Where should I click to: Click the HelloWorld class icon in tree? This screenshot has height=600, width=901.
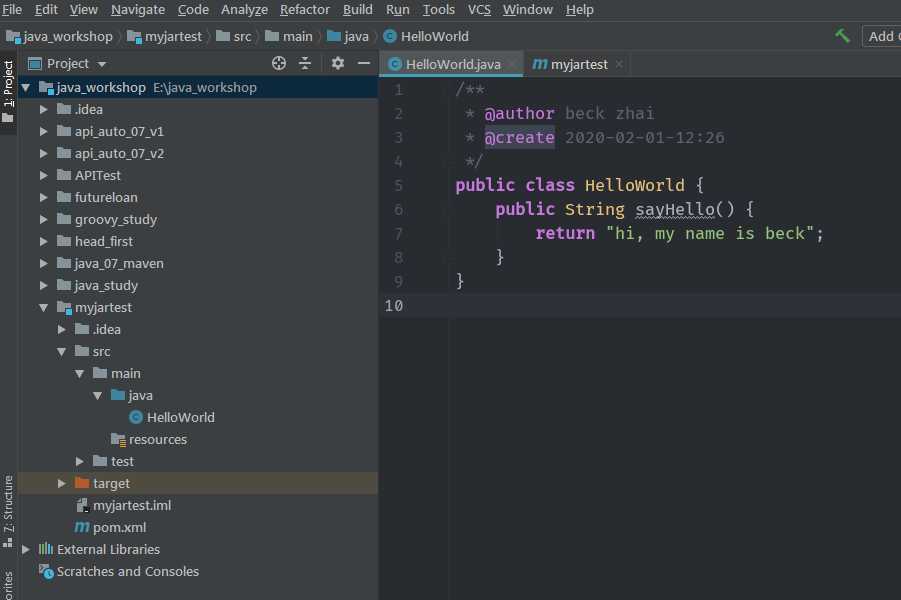[136, 417]
